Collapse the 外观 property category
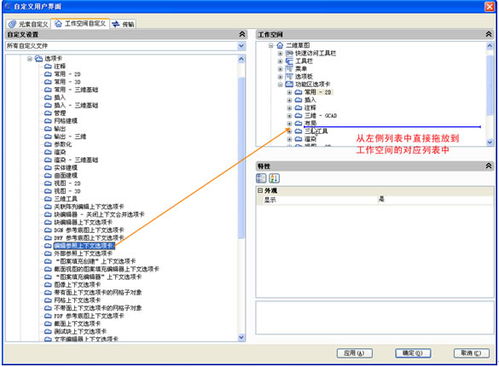This screenshot has width=499, height=367. 260,191
